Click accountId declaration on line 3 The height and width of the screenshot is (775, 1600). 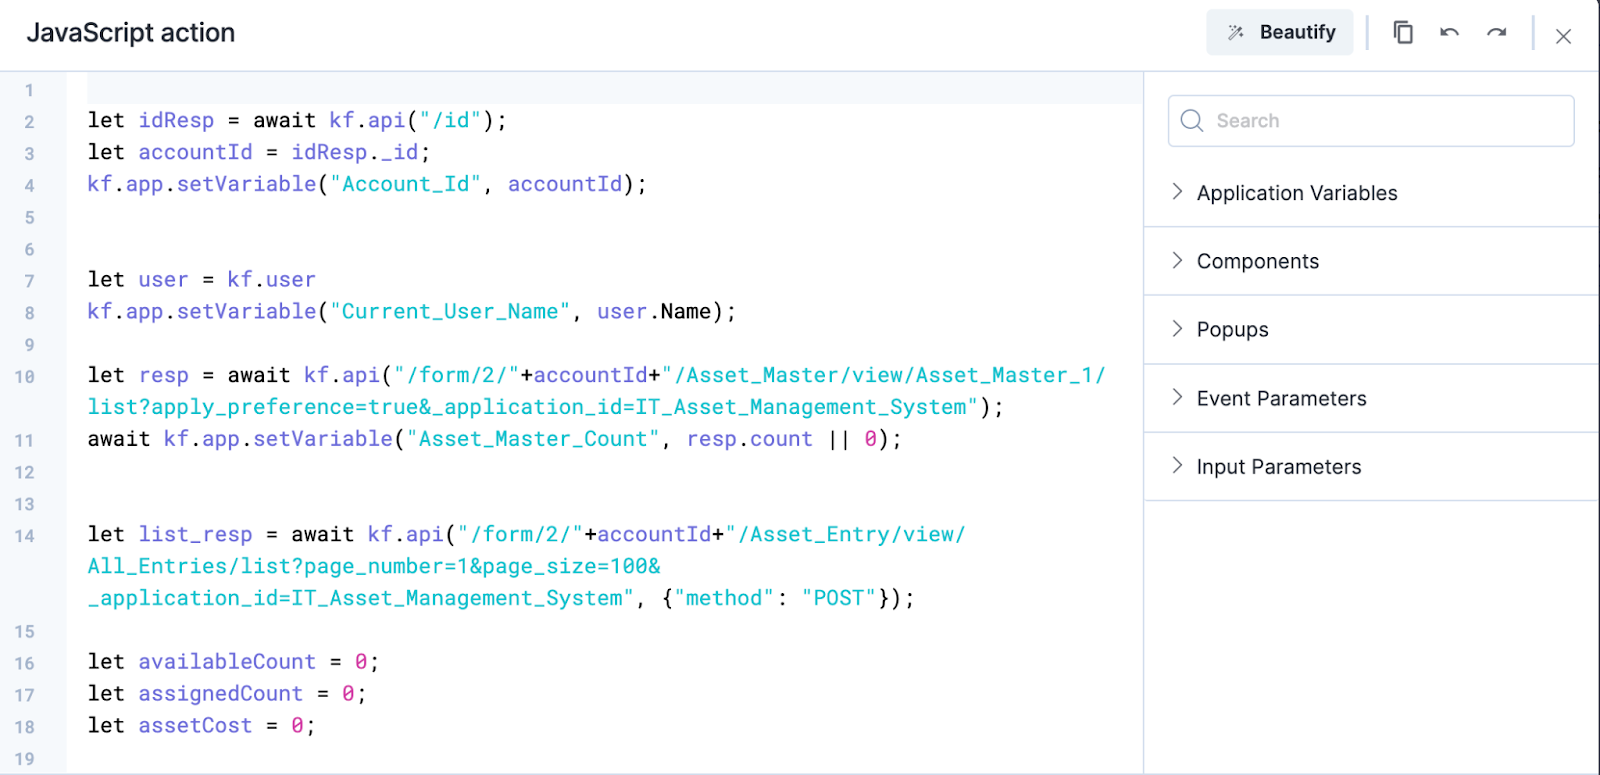(x=195, y=153)
